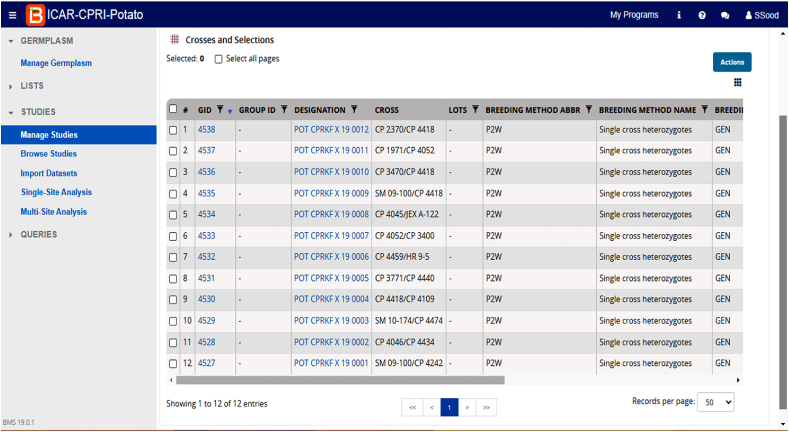Click the Actions button
Image resolution: width=789 pixels, height=432 pixels.
coord(732,62)
